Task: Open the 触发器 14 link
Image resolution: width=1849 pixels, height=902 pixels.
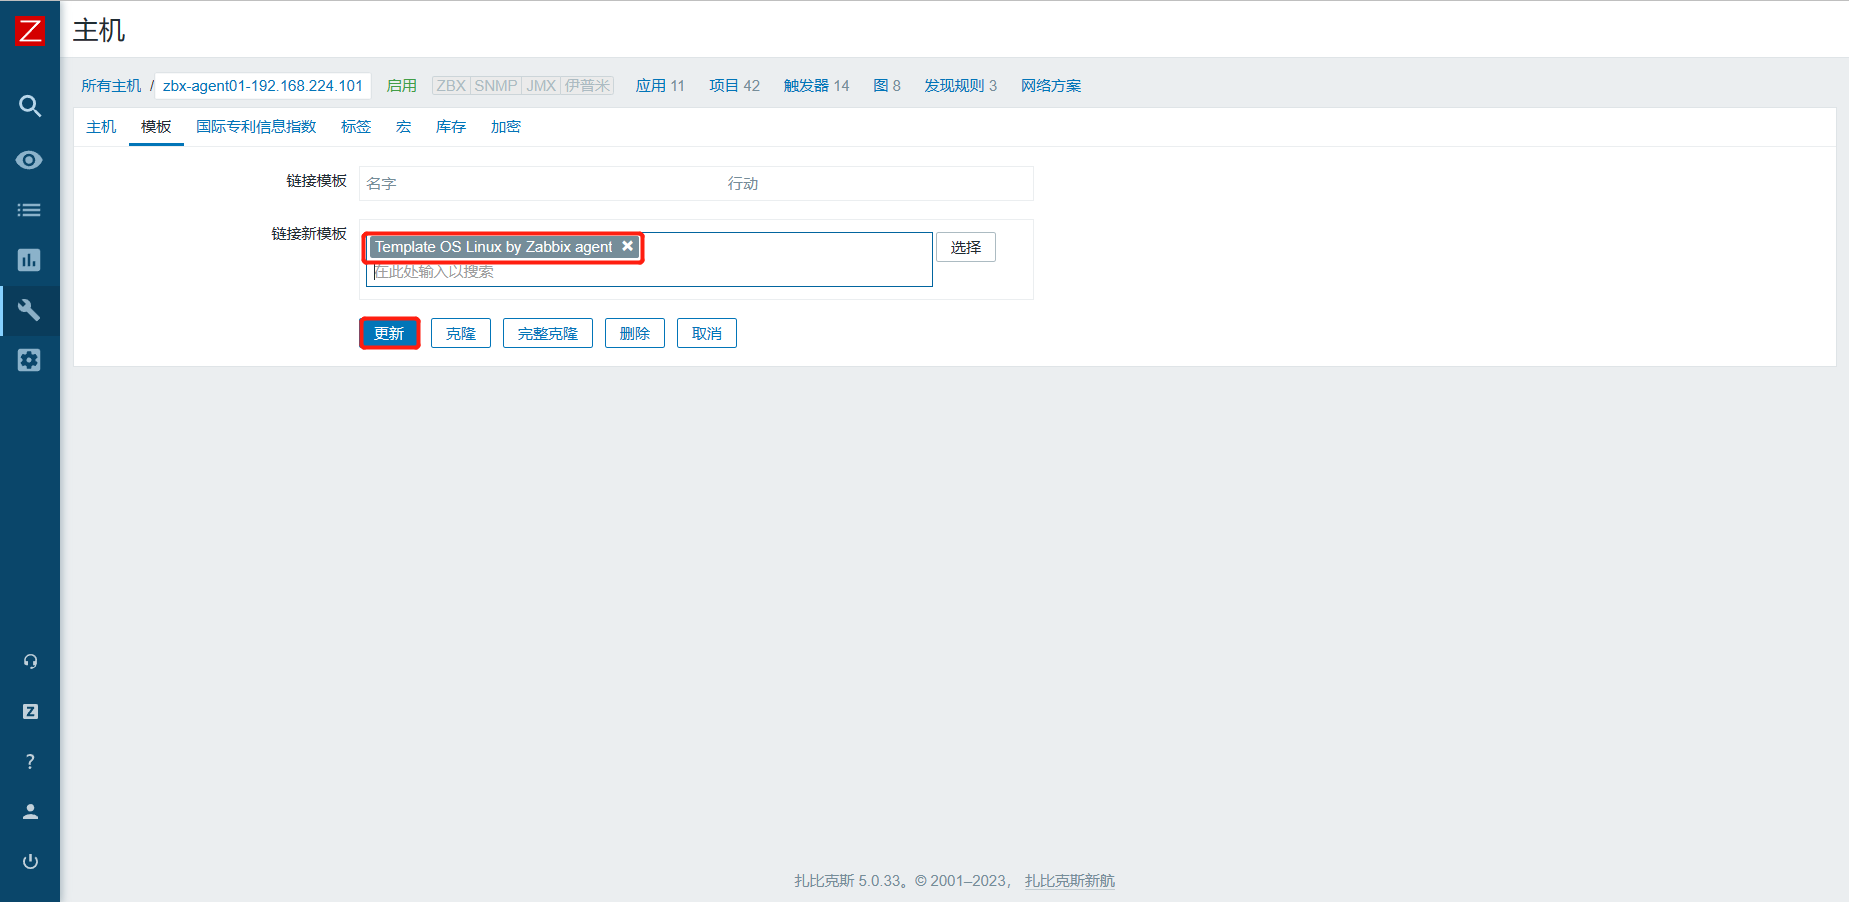Action: pos(816,86)
